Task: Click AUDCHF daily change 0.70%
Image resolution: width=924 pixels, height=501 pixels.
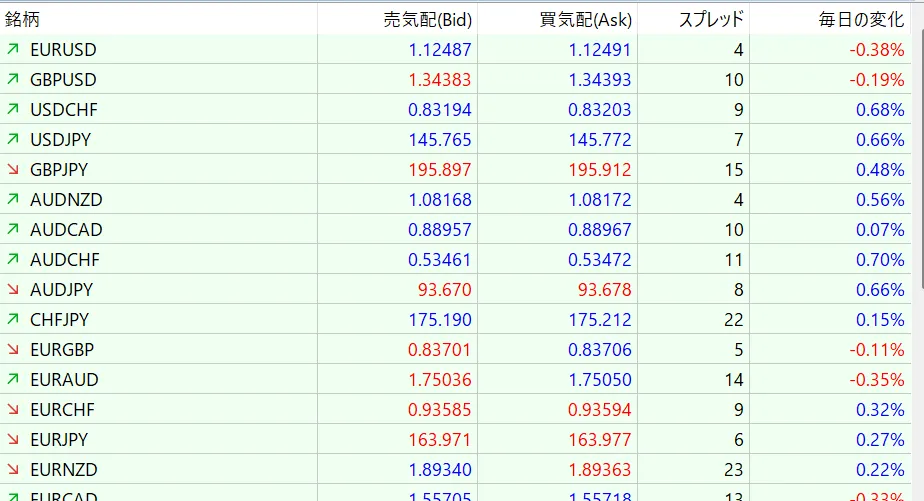Action: click(x=880, y=259)
